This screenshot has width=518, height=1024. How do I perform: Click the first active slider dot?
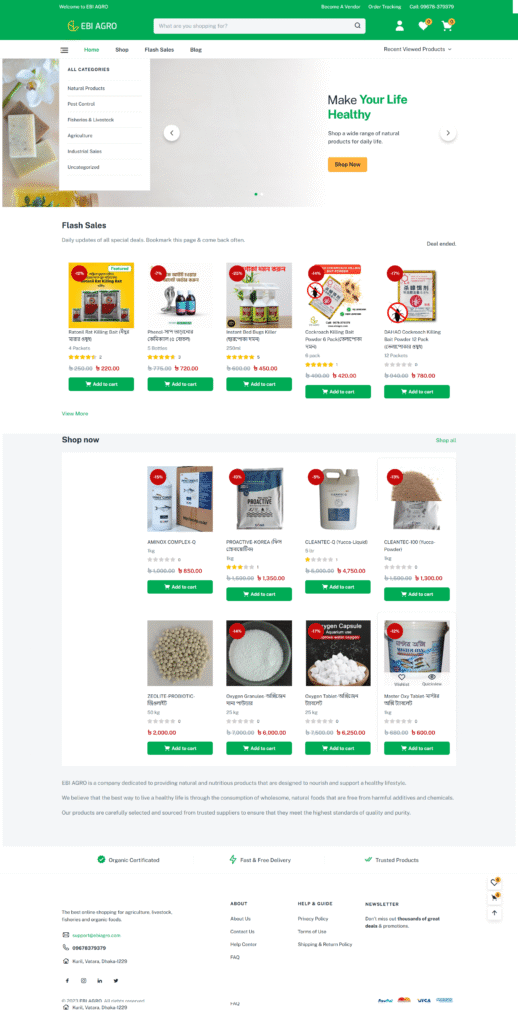256,194
